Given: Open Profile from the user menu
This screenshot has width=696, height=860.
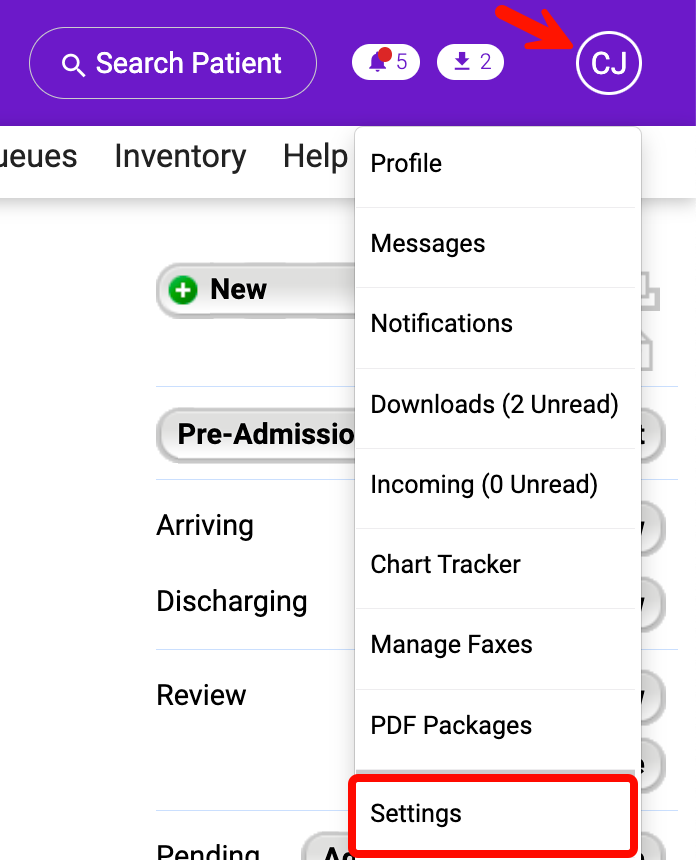Looking at the screenshot, I should pyautogui.click(x=406, y=164).
